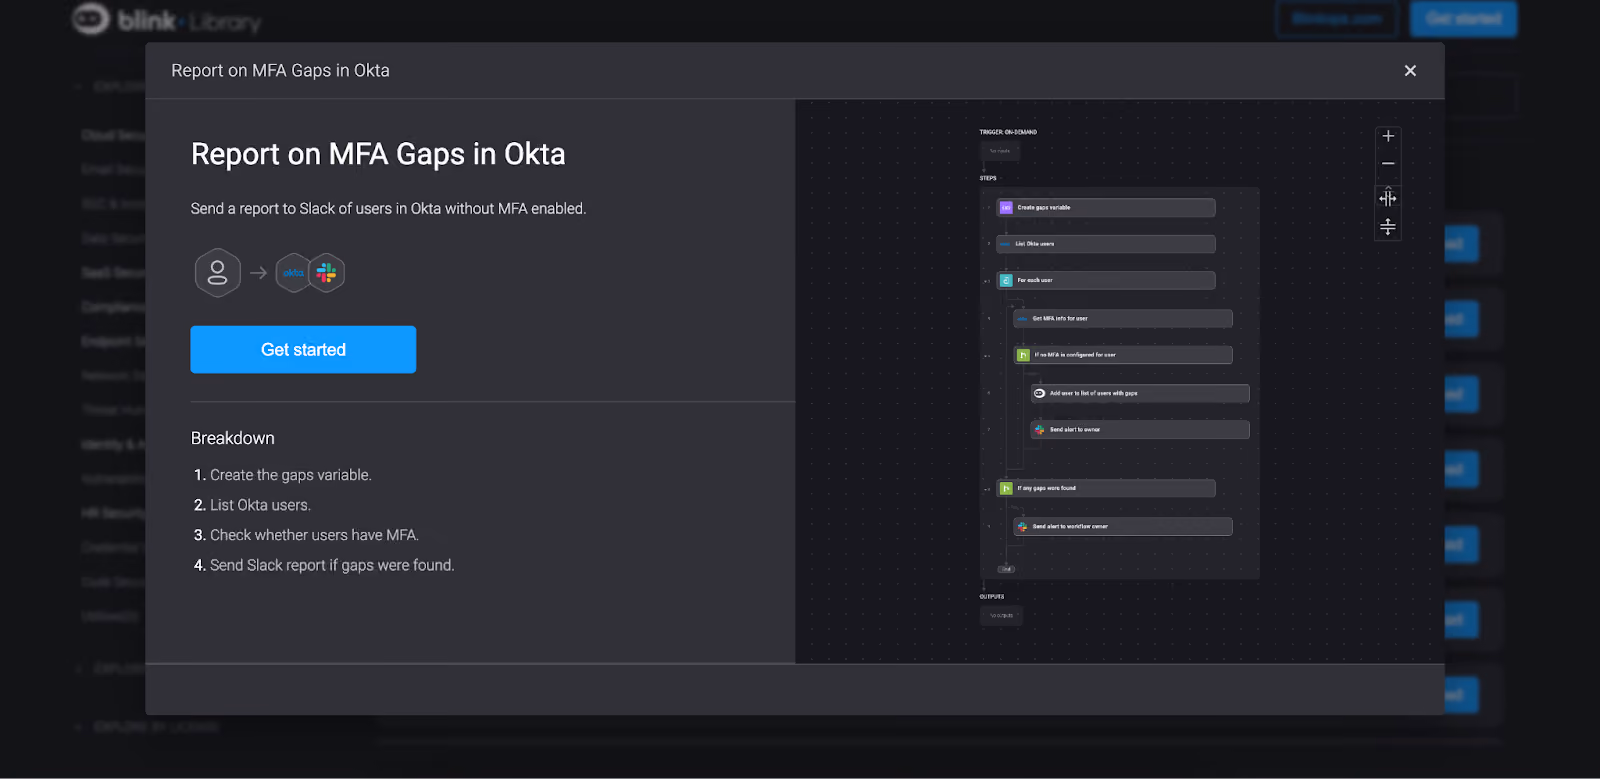
Task: Click the TRIGGER: ON-DEMAND label
Action: click(1008, 132)
